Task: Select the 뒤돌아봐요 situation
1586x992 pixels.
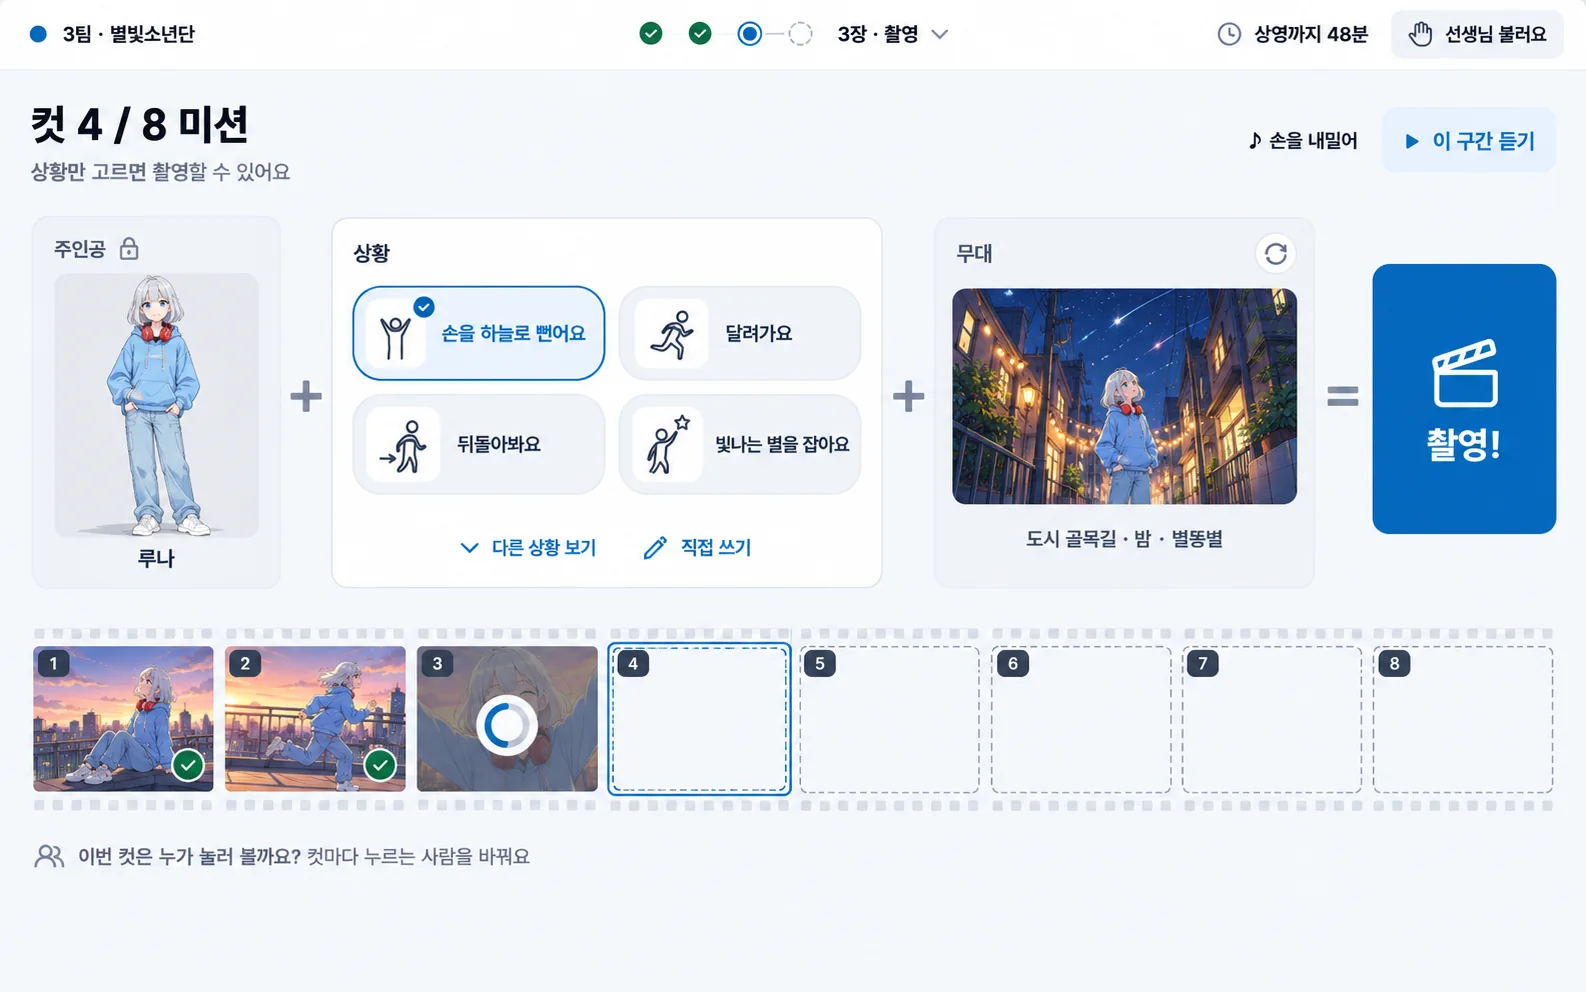Action: click(479, 444)
